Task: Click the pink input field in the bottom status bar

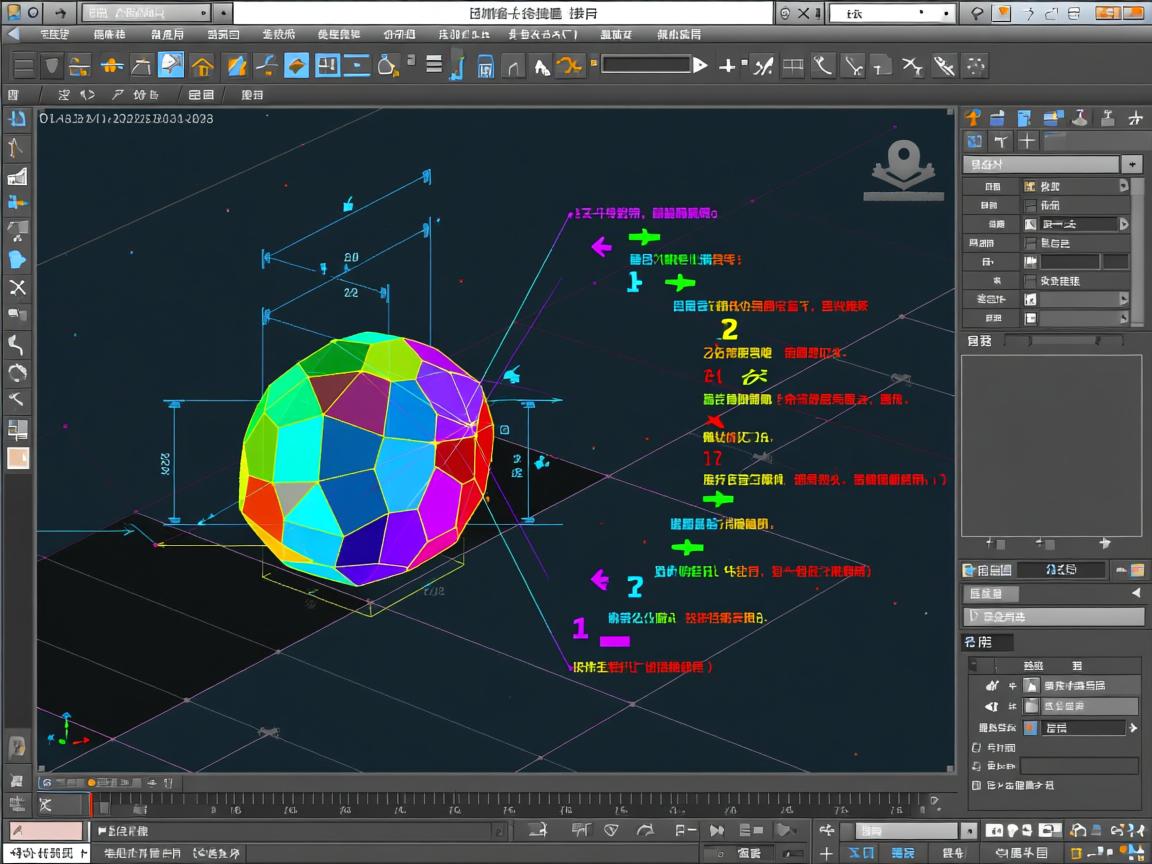Action: 46,831
